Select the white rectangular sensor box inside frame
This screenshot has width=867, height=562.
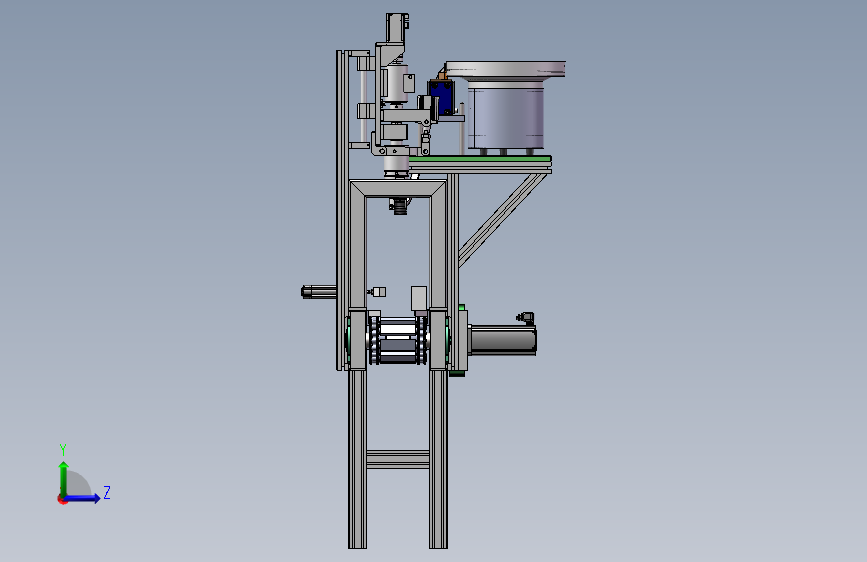[x=419, y=298]
